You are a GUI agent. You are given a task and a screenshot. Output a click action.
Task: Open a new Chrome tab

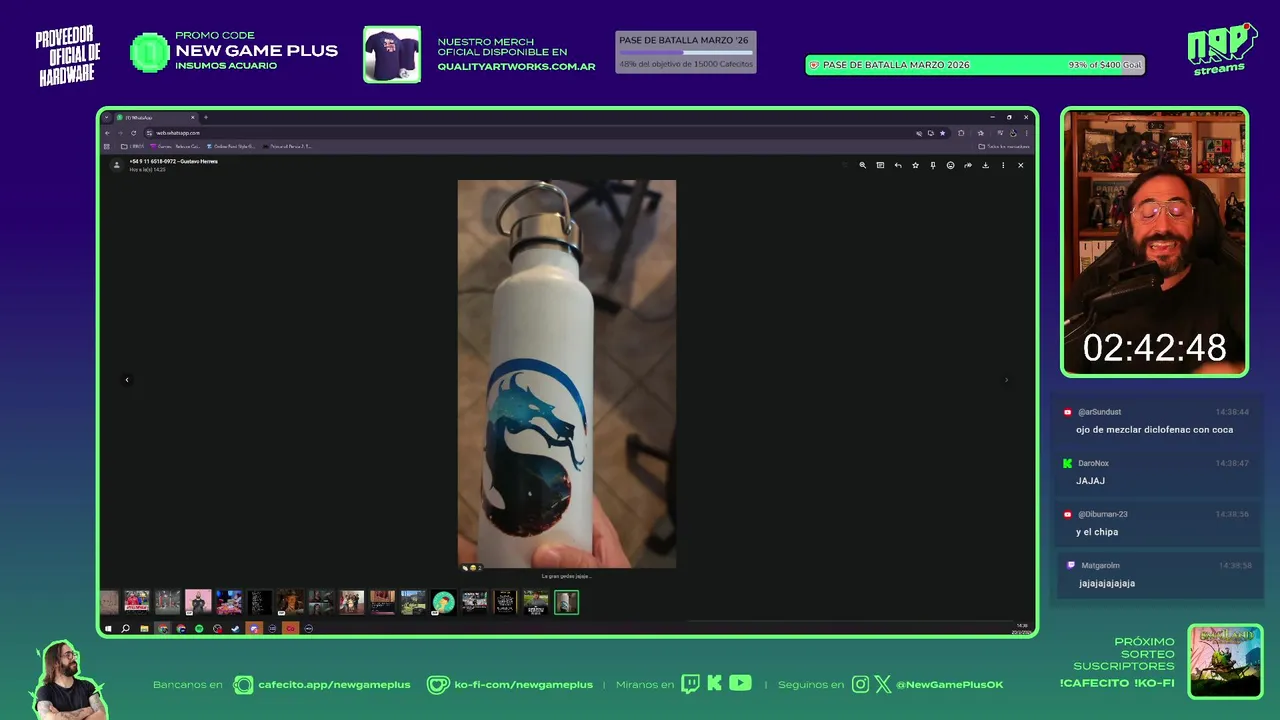tap(206, 117)
